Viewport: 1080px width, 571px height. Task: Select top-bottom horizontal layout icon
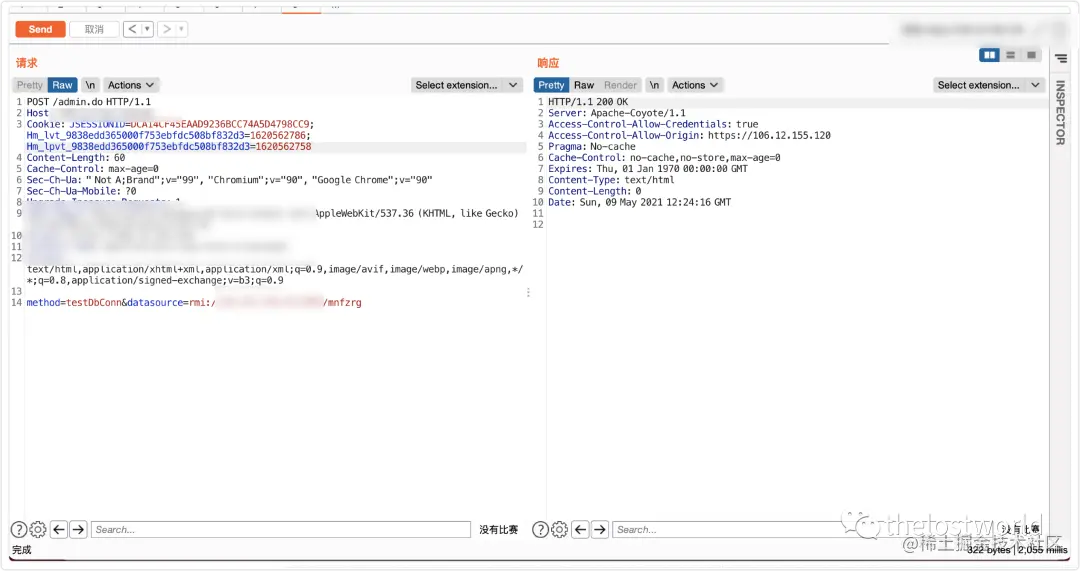1010,55
